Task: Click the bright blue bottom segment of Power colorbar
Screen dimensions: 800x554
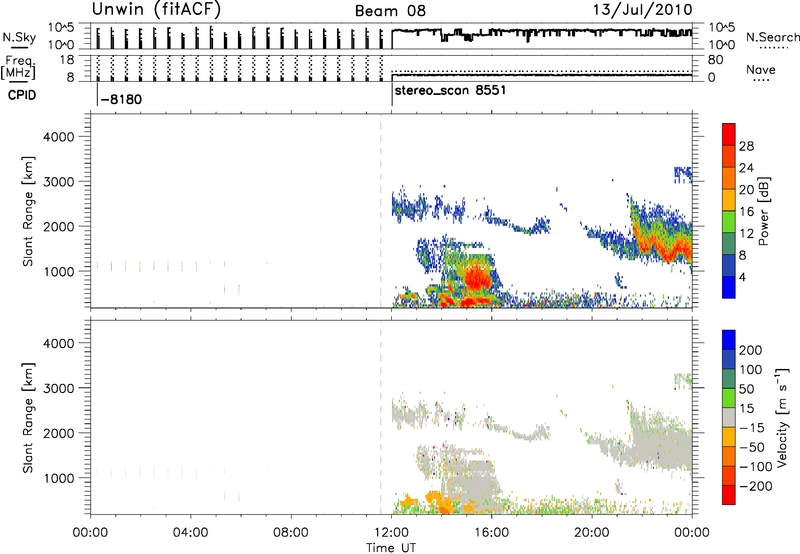Action: click(729, 287)
